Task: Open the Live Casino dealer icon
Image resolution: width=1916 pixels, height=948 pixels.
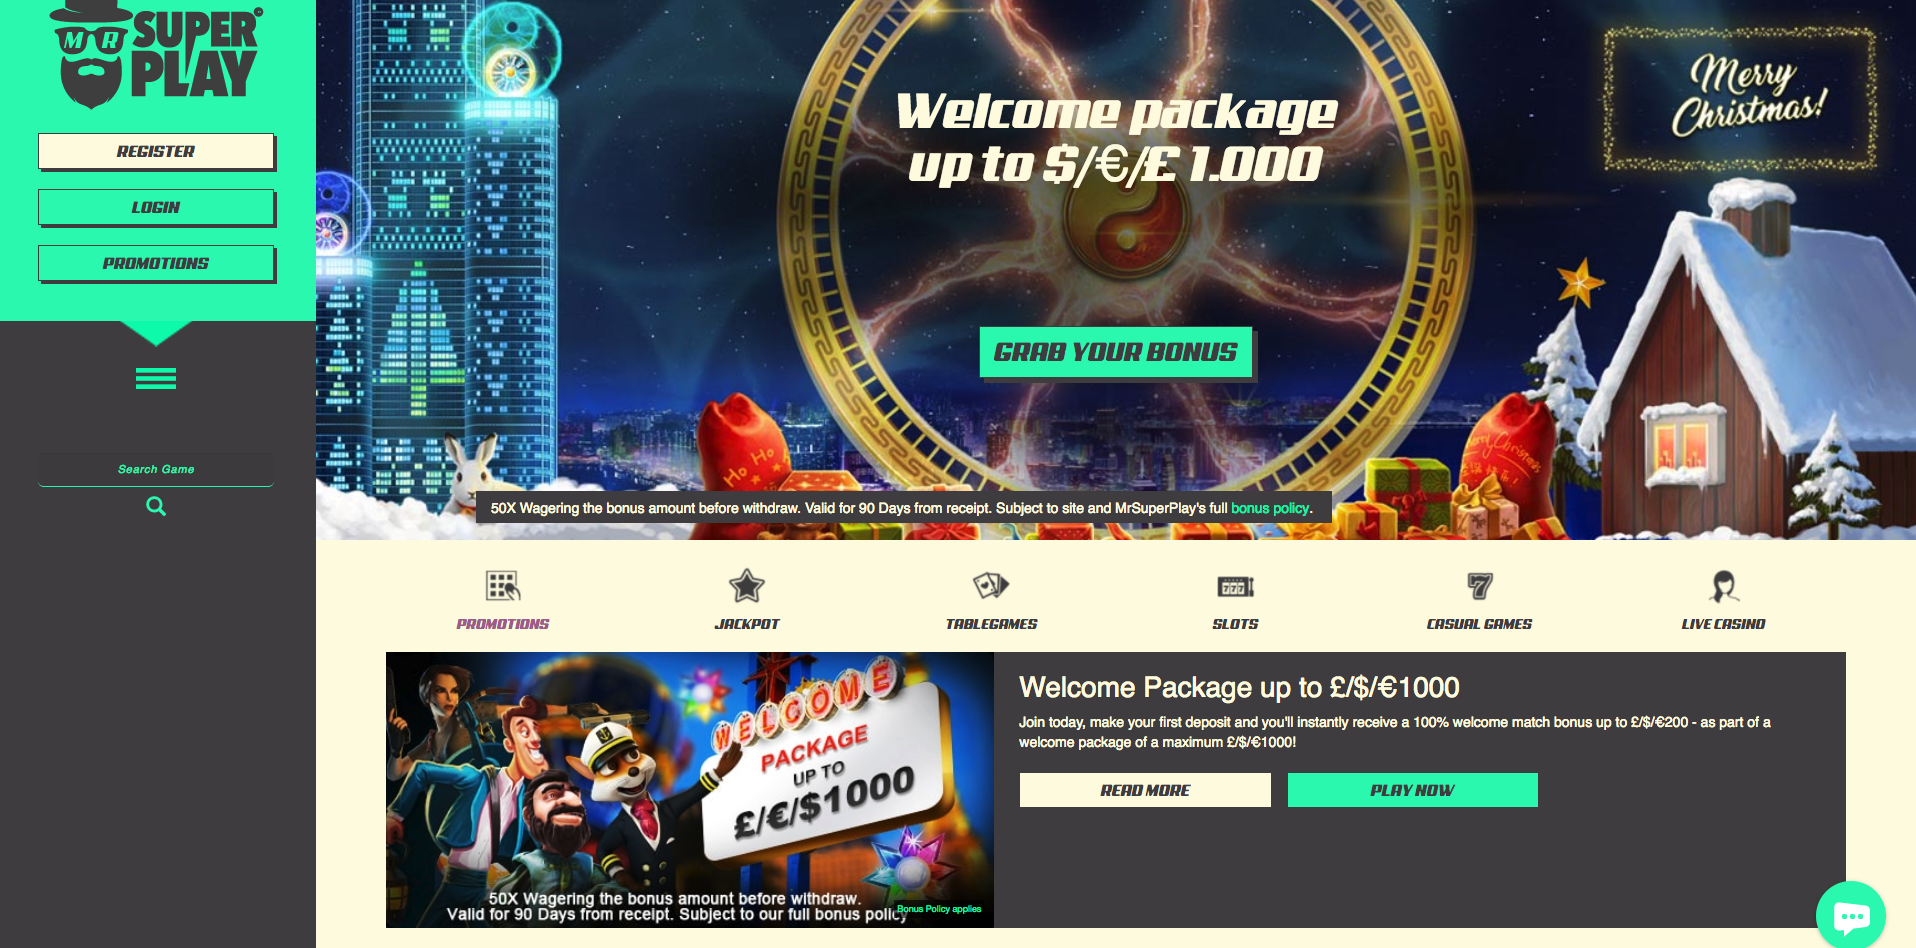Action: (x=1724, y=586)
